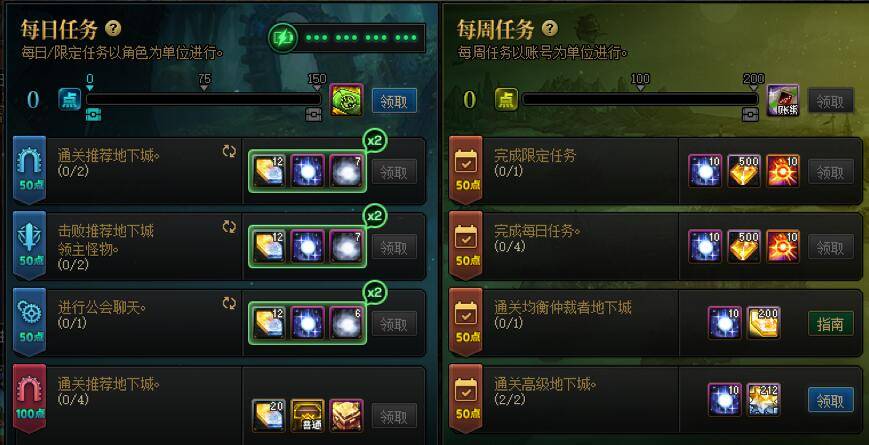Refresh the 击败推荐地下城领主怪物 task
The width and height of the screenshot is (869, 445).
point(229,227)
